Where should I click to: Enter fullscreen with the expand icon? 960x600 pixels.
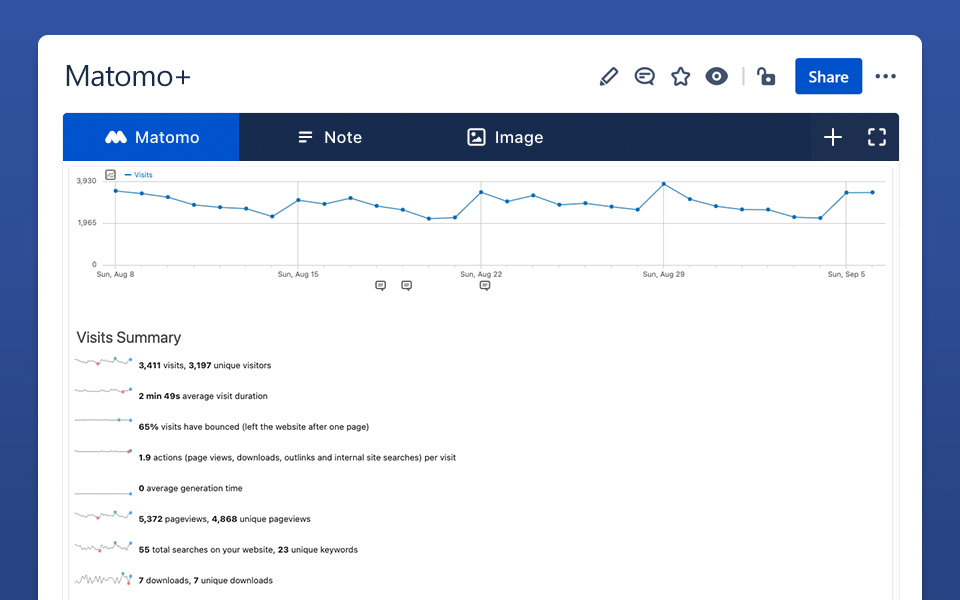(x=877, y=137)
